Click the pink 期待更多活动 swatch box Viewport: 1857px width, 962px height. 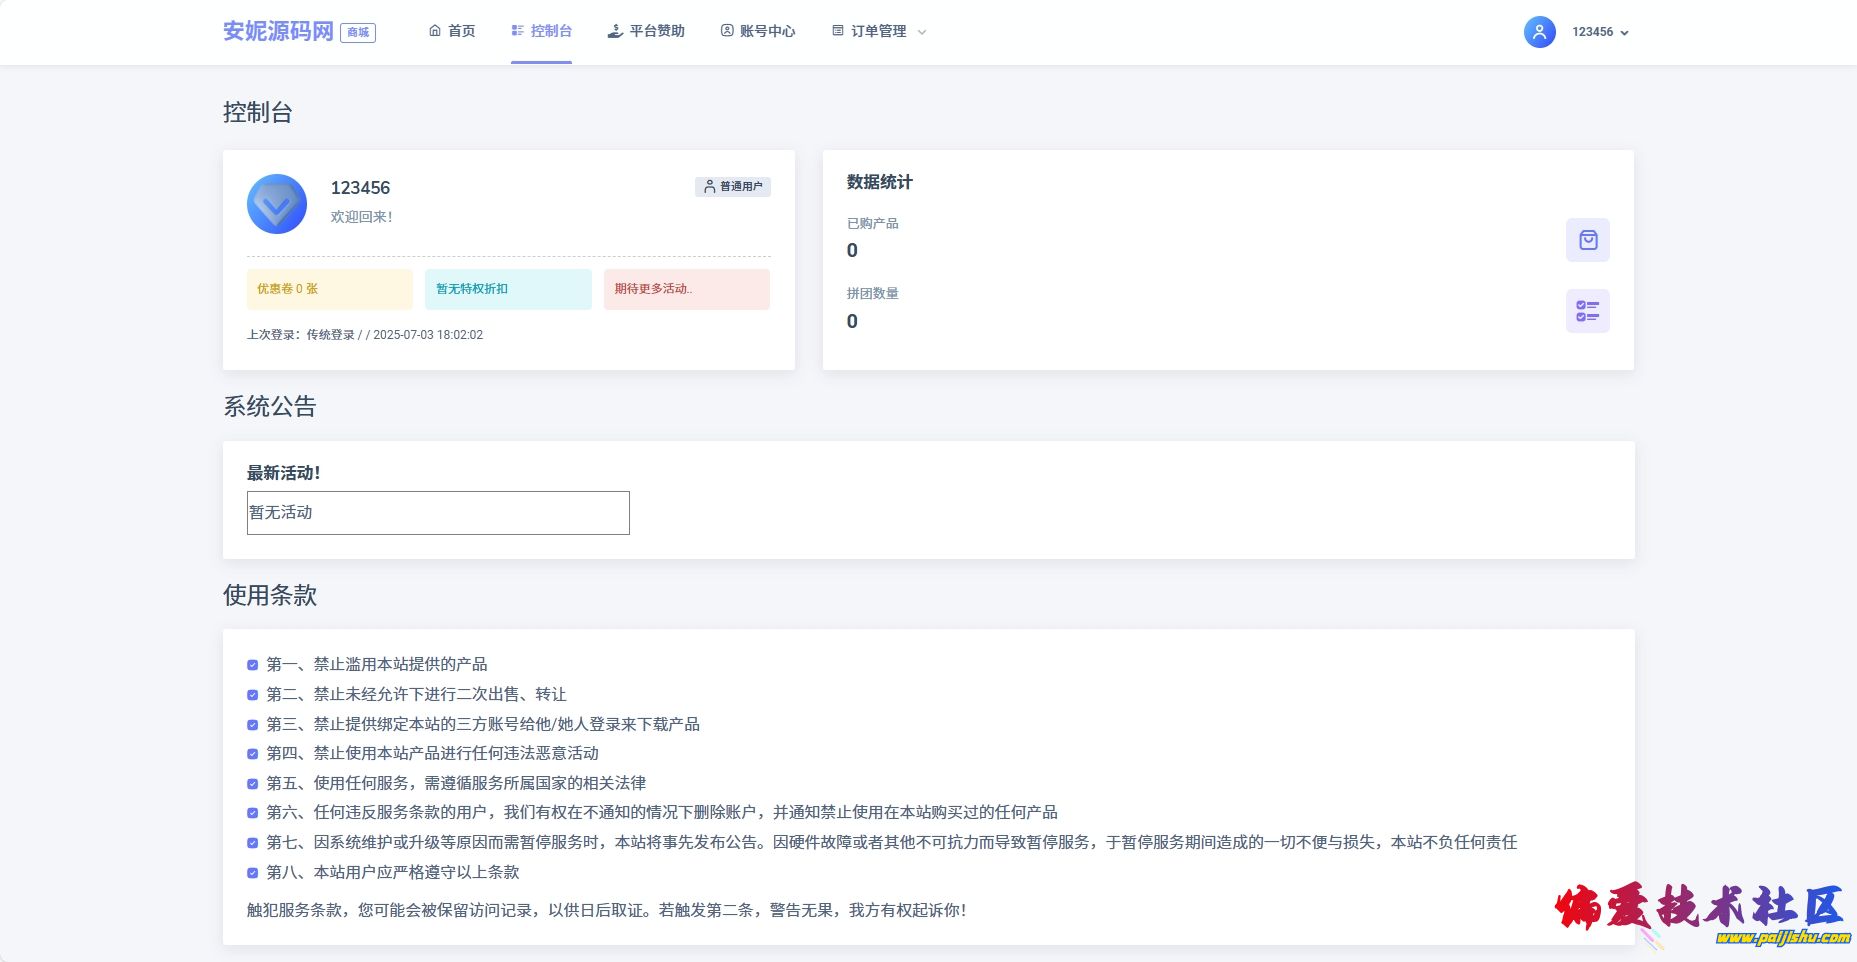686,289
